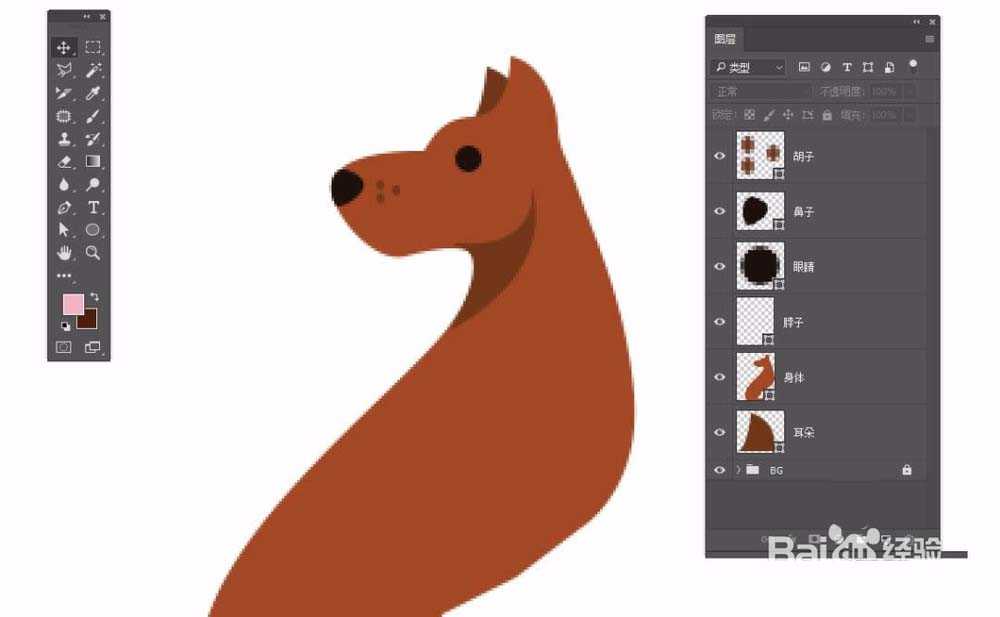
Task: Open the layers panel flyout menu
Action: click(929, 40)
